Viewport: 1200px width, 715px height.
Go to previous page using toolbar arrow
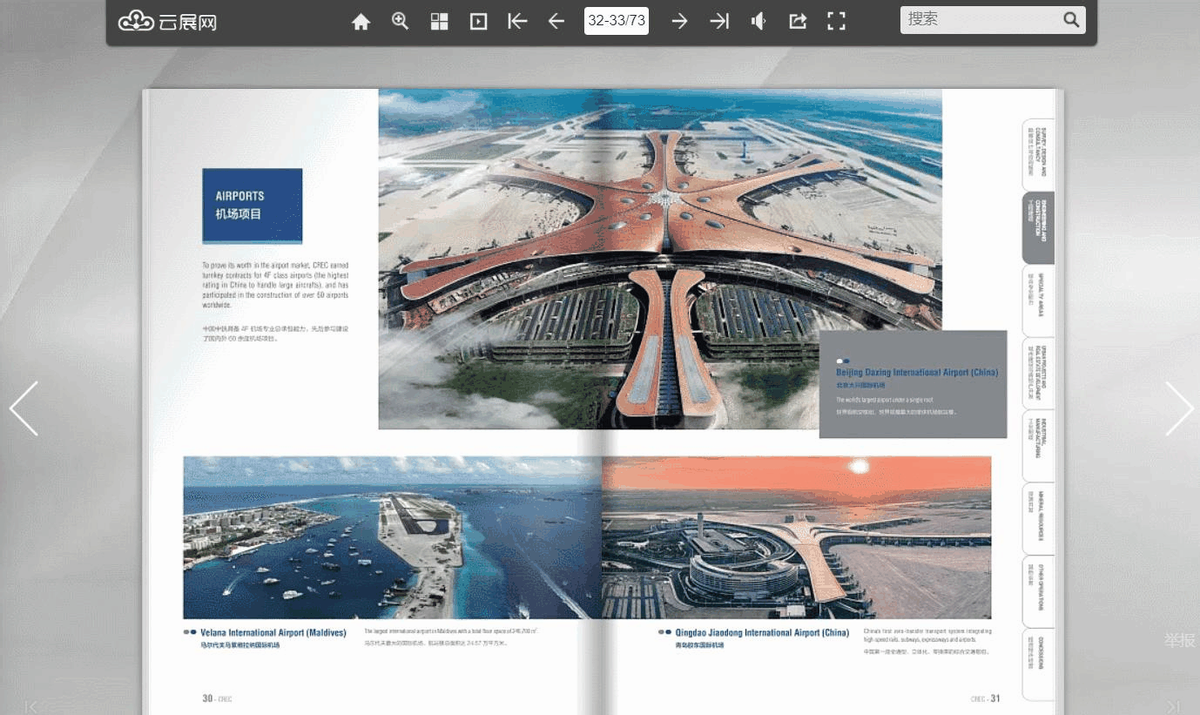point(557,21)
